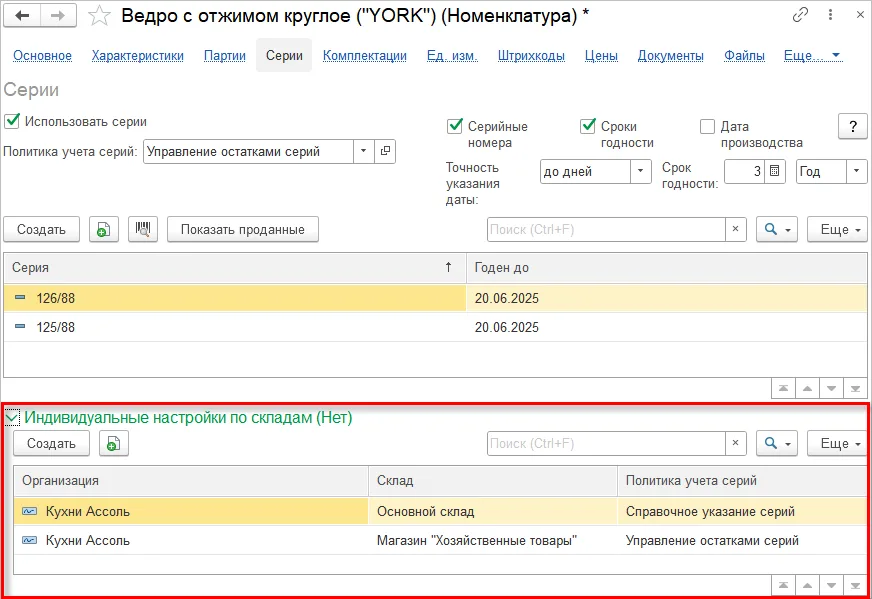Image resolution: width=872 pixels, height=599 pixels.
Task: Start search with magnifier in series toolbar
Action: coord(777,229)
